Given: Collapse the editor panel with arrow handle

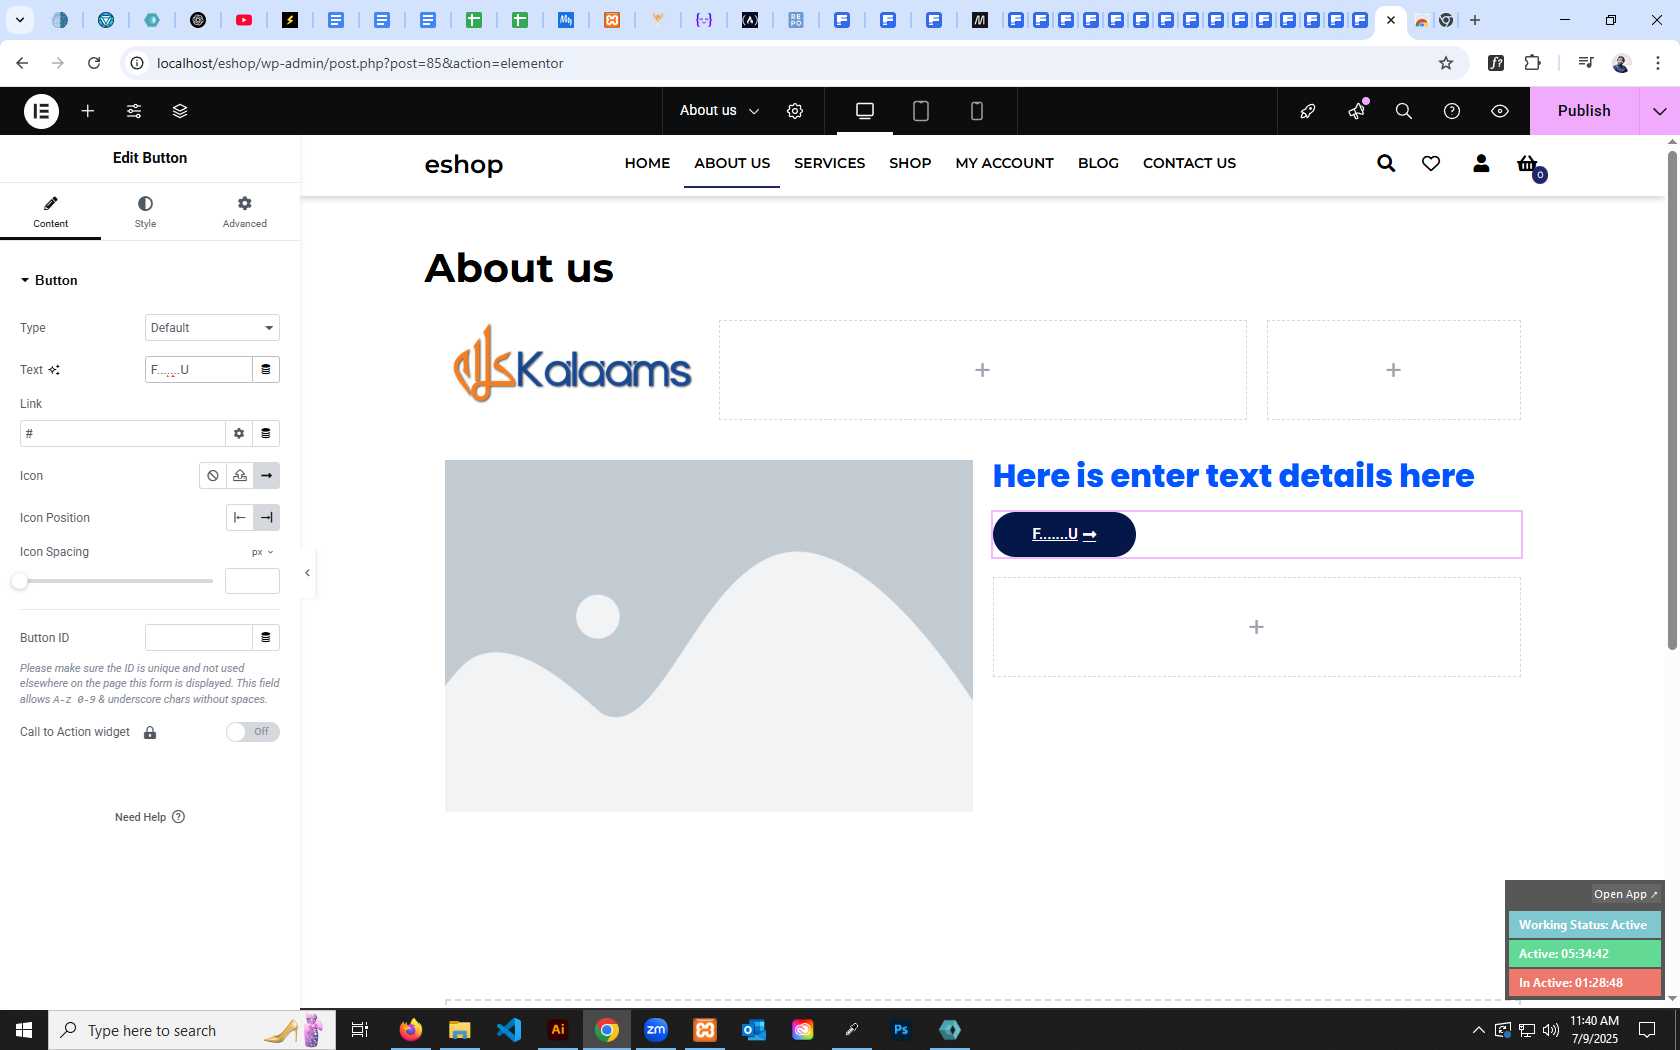Looking at the screenshot, I should (307, 573).
